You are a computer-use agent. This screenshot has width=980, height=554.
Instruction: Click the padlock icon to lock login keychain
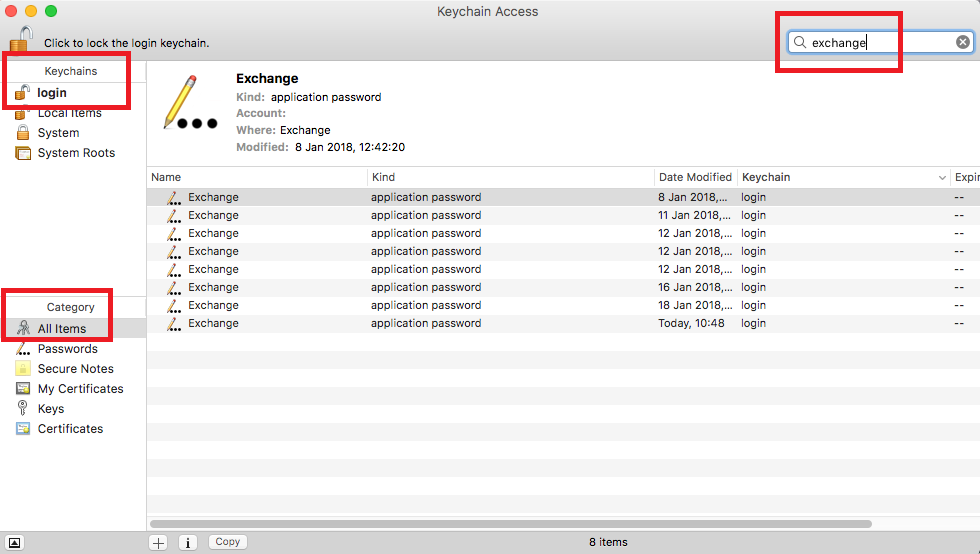[21, 39]
